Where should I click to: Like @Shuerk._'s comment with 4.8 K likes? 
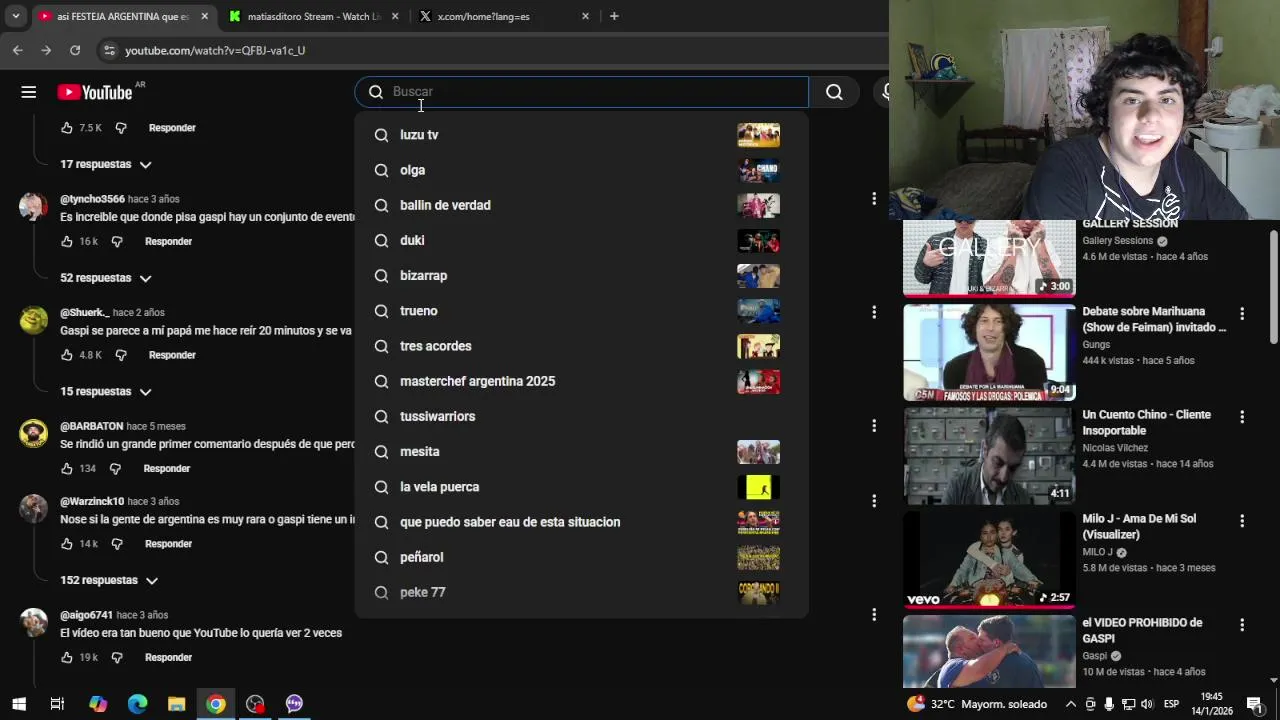[67, 355]
